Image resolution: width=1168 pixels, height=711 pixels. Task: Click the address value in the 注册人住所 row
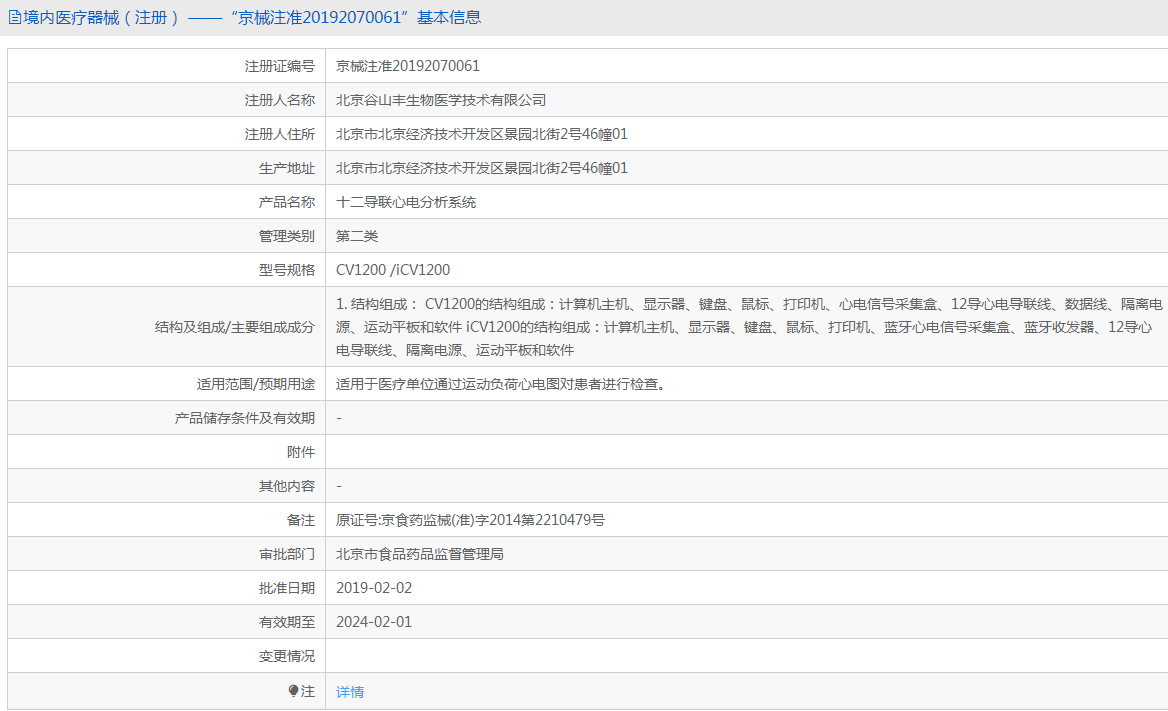tap(482, 134)
